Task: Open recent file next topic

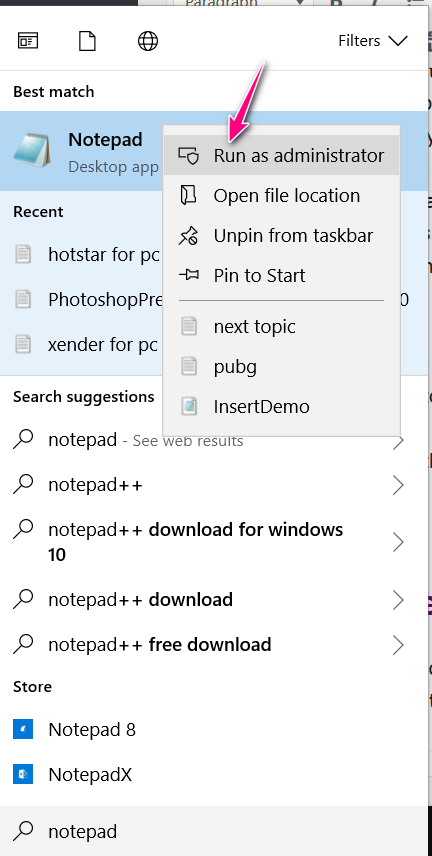Action: pos(282,326)
